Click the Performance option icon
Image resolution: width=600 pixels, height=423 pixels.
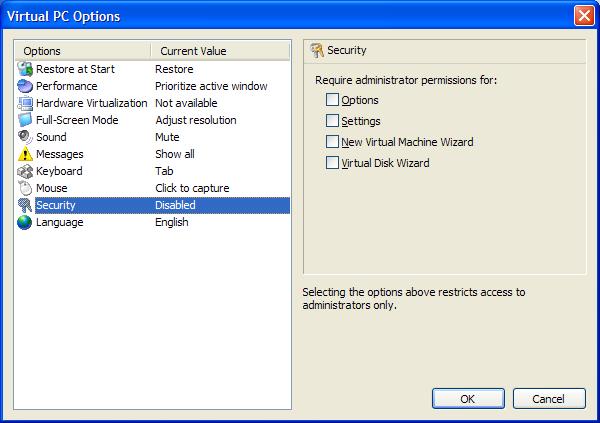[25, 86]
